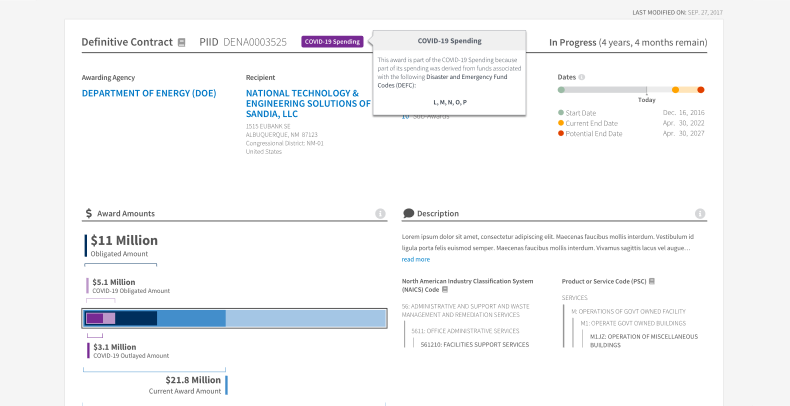Click the Description speech bubble icon
Screen dimensions: 790x406
pos(409,214)
